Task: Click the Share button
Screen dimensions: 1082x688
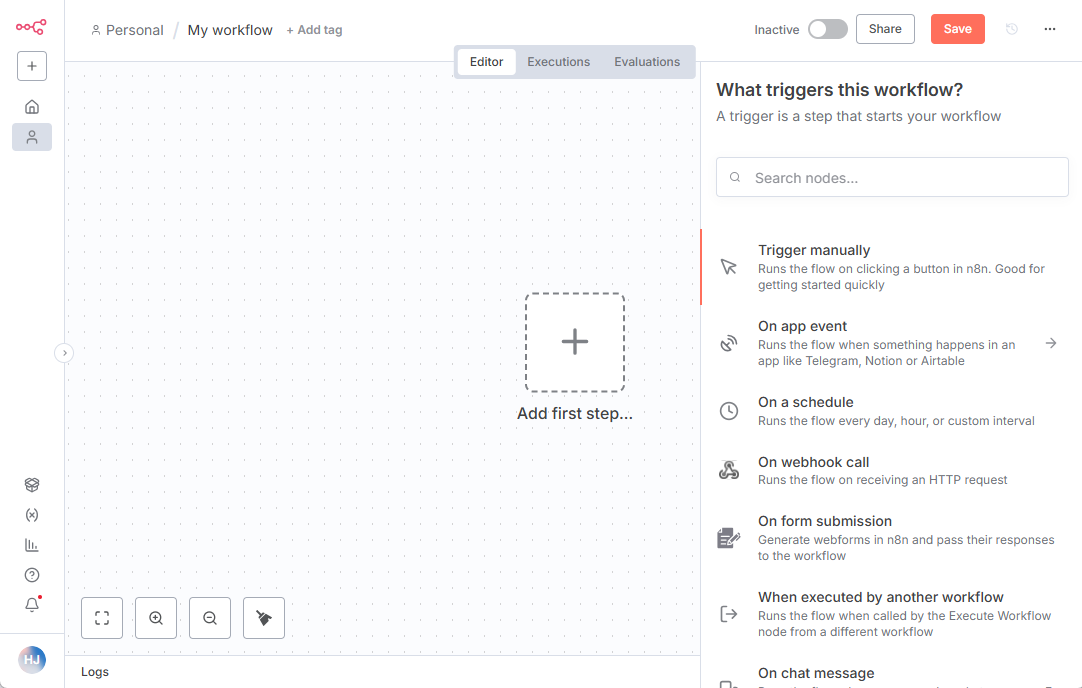Action: pyautogui.click(x=885, y=29)
